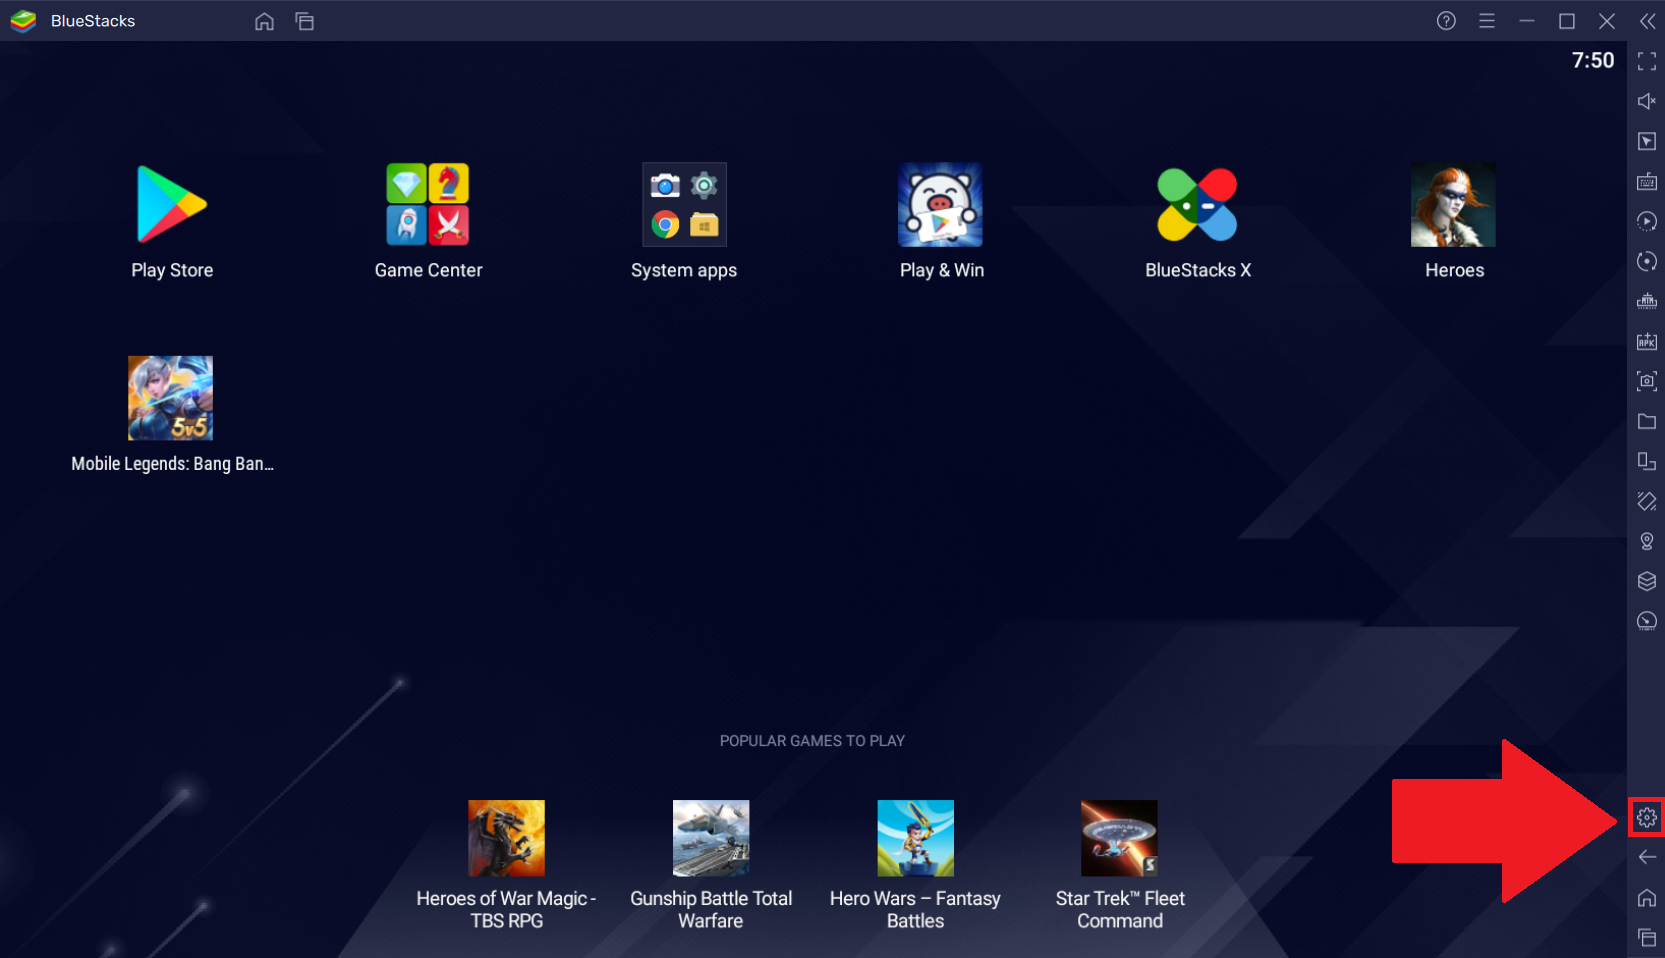Open the media manager folder icon

(1647, 421)
